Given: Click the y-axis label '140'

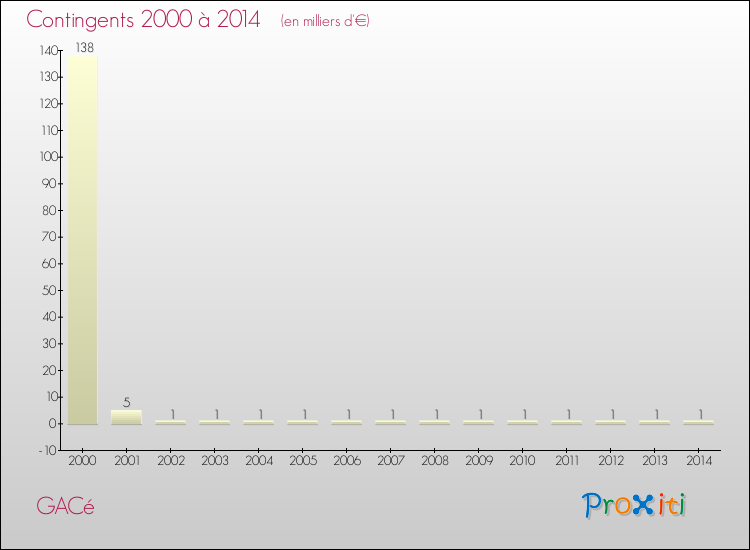Looking at the screenshot, I should [49, 50].
